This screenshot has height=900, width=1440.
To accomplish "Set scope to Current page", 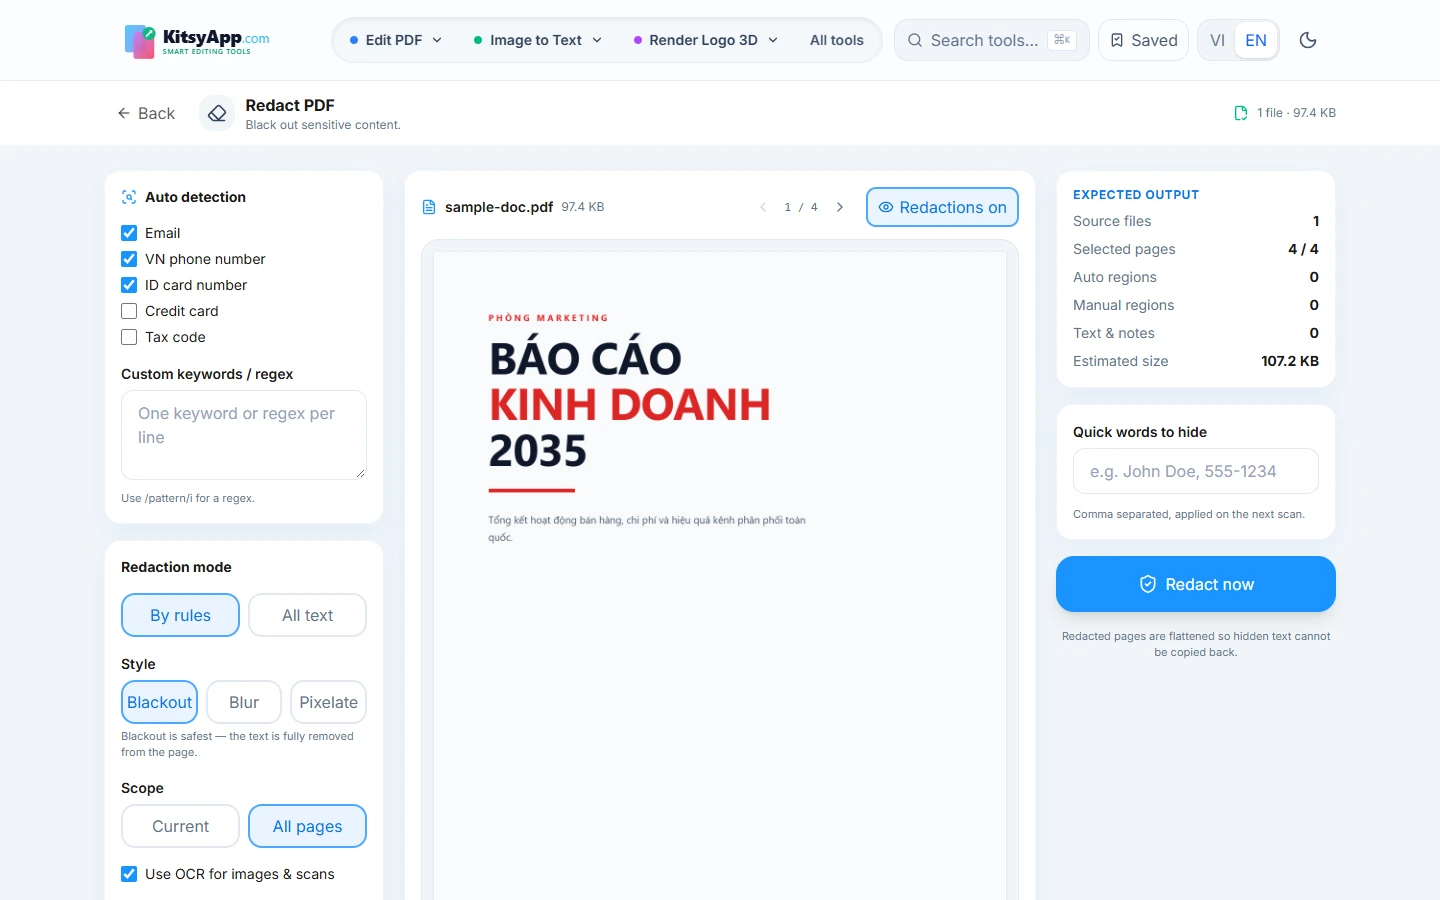I will [x=180, y=826].
